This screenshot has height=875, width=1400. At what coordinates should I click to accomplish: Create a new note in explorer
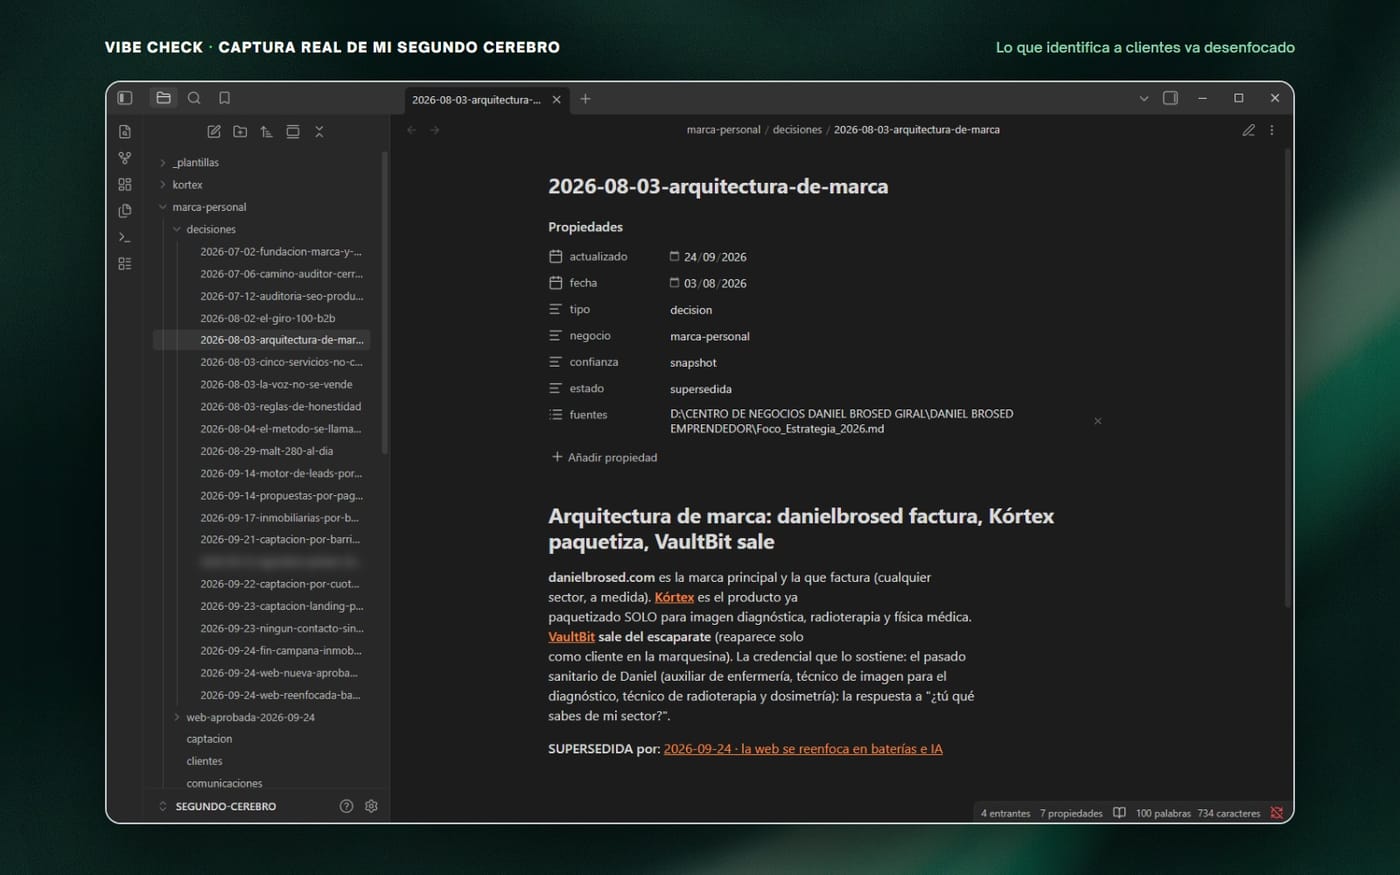tap(214, 132)
